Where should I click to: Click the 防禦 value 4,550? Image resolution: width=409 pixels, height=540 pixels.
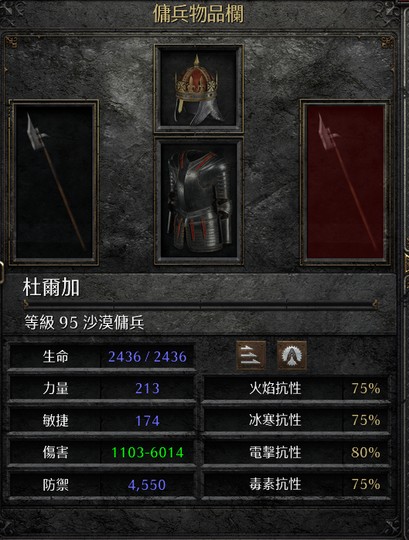(147, 485)
